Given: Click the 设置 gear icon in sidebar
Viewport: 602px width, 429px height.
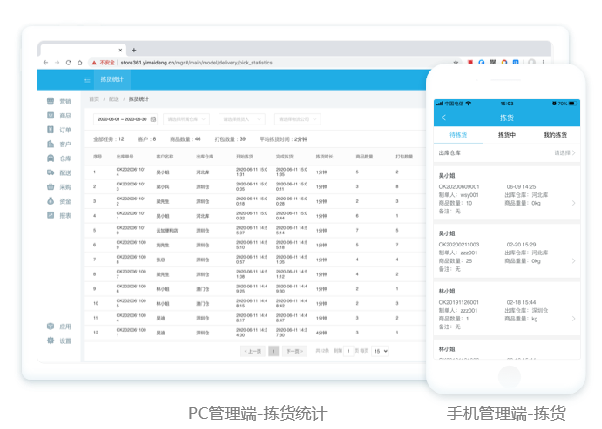Looking at the screenshot, I should pyautogui.click(x=51, y=341).
